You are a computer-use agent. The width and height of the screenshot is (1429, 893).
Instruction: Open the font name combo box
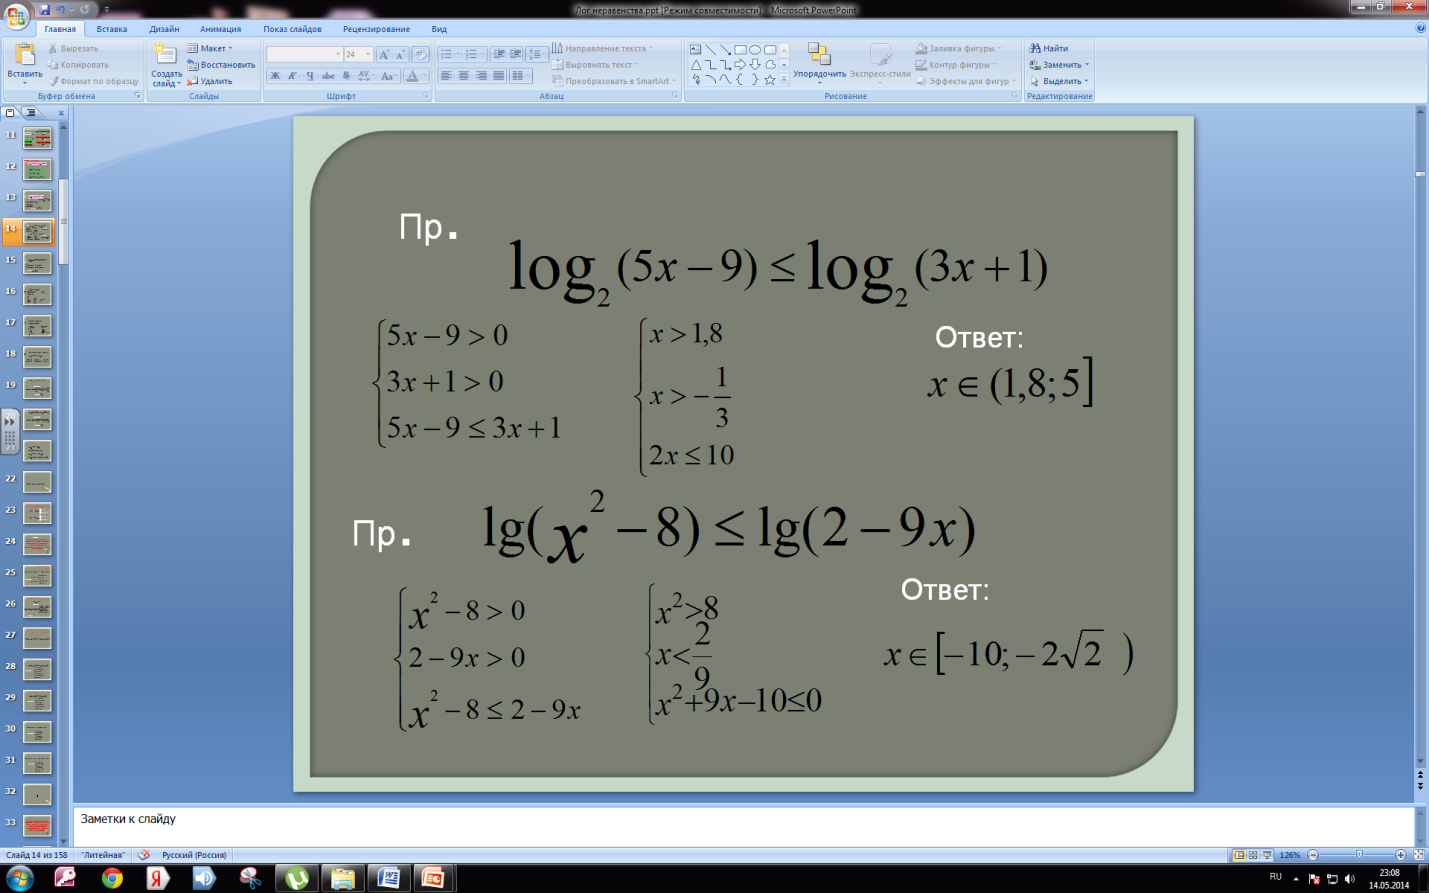(x=304, y=54)
